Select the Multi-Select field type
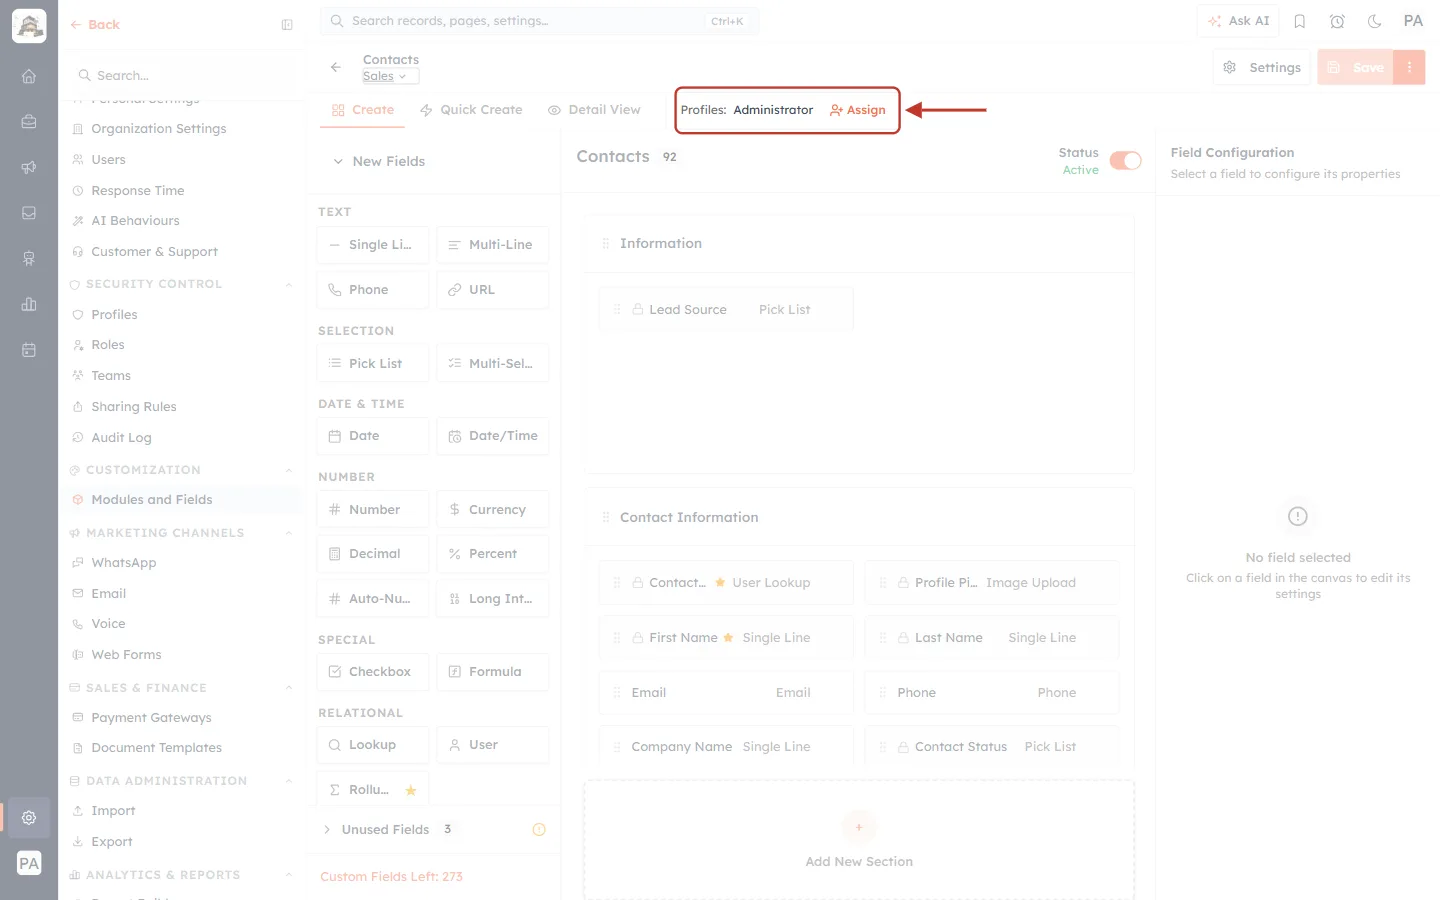Screen dimensions: 1440x900 pos(493,363)
